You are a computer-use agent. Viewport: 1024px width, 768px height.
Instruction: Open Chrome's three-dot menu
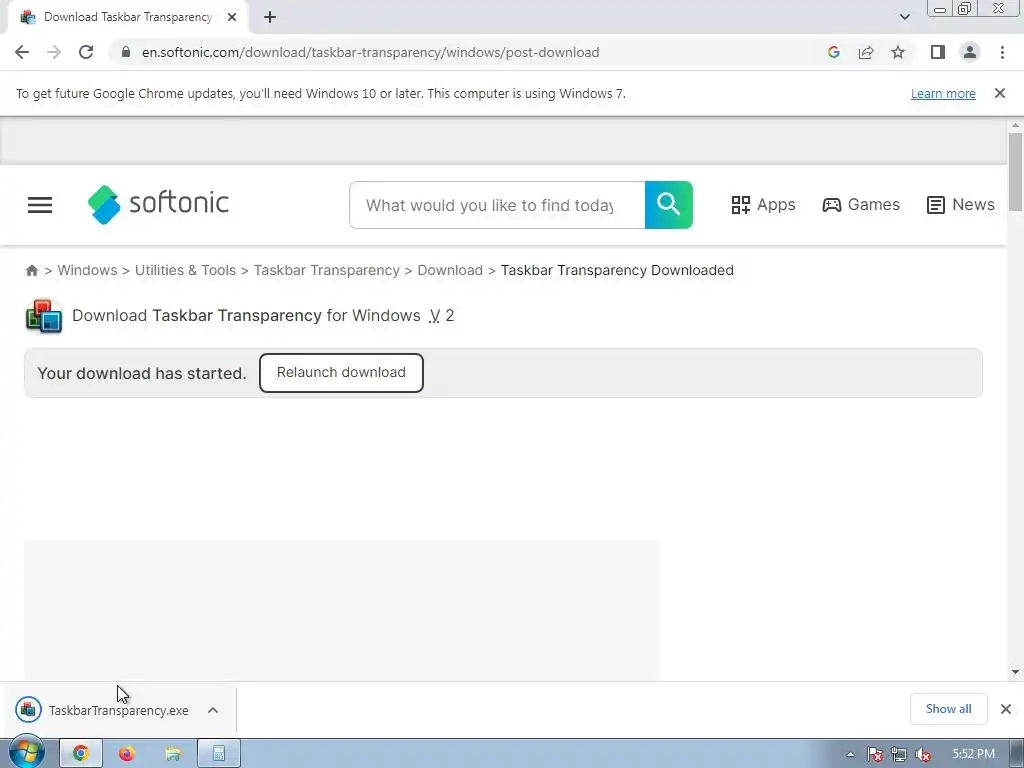1002,52
